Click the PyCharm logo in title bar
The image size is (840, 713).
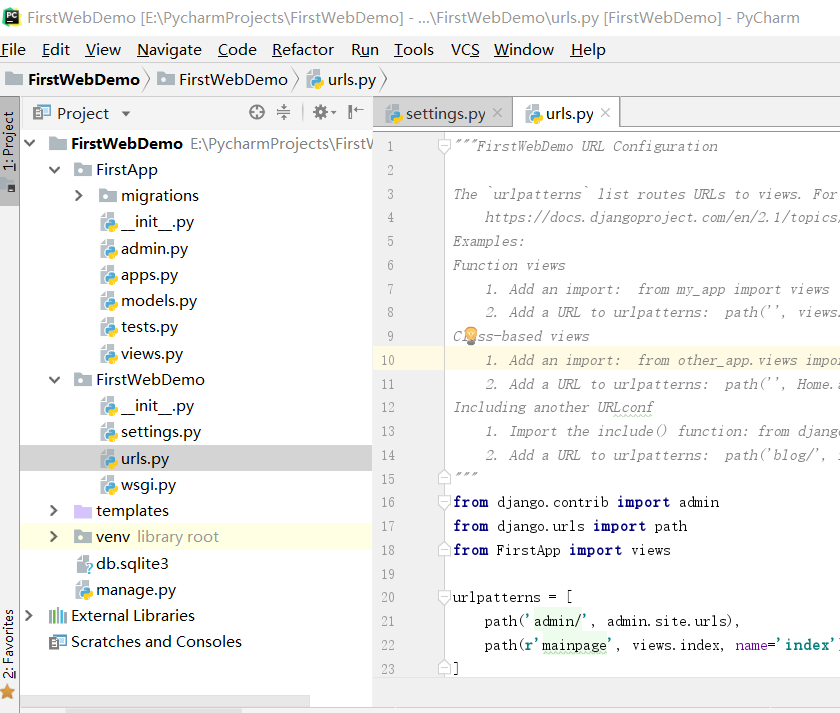(11, 17)
